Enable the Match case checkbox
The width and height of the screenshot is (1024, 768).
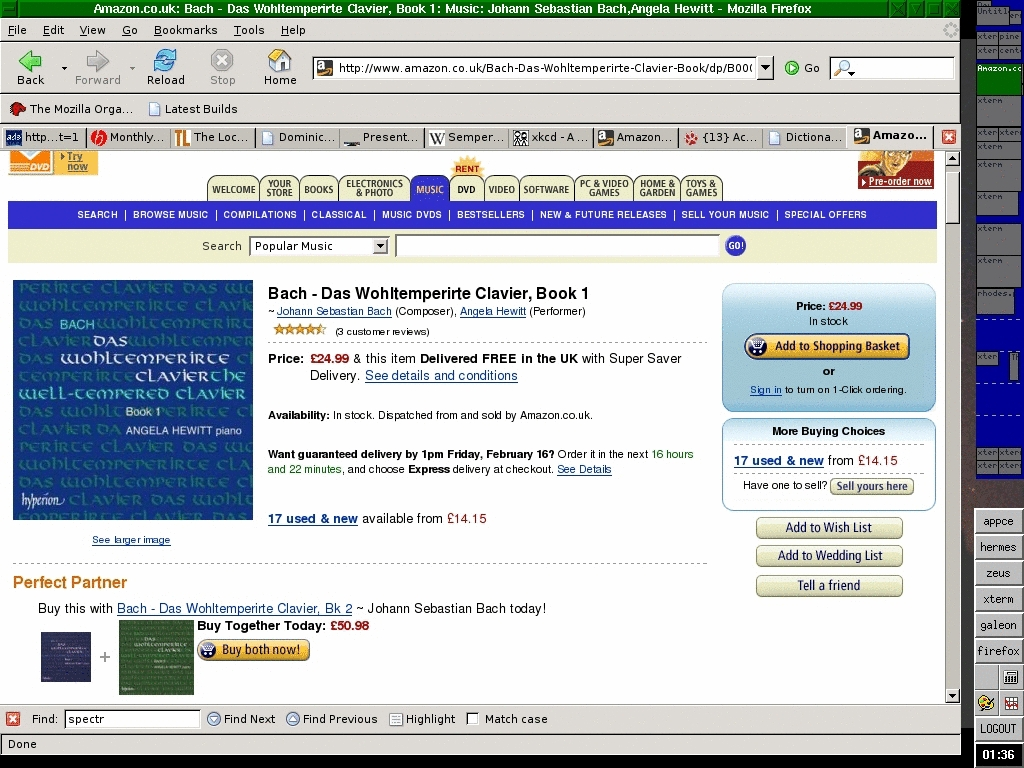coord(473,719)
